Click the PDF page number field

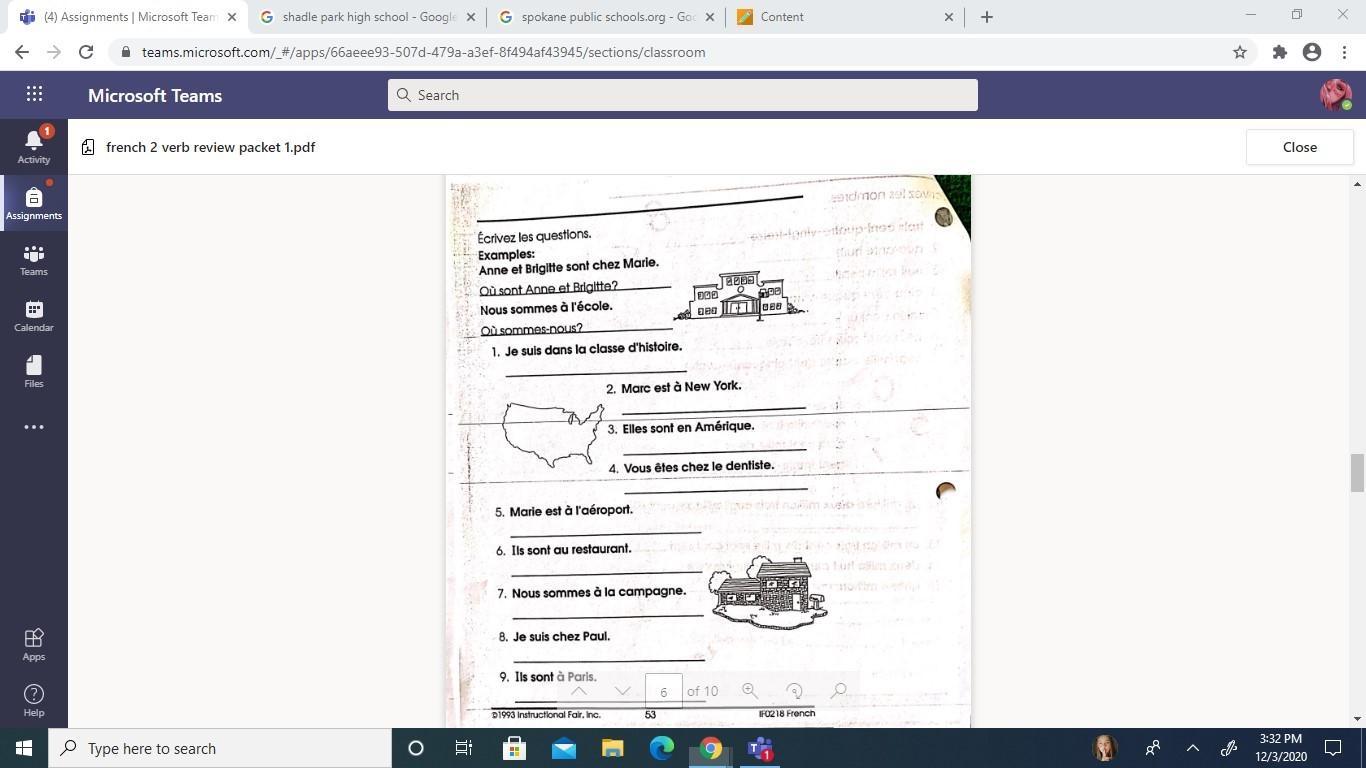click(x=664, y=691)
